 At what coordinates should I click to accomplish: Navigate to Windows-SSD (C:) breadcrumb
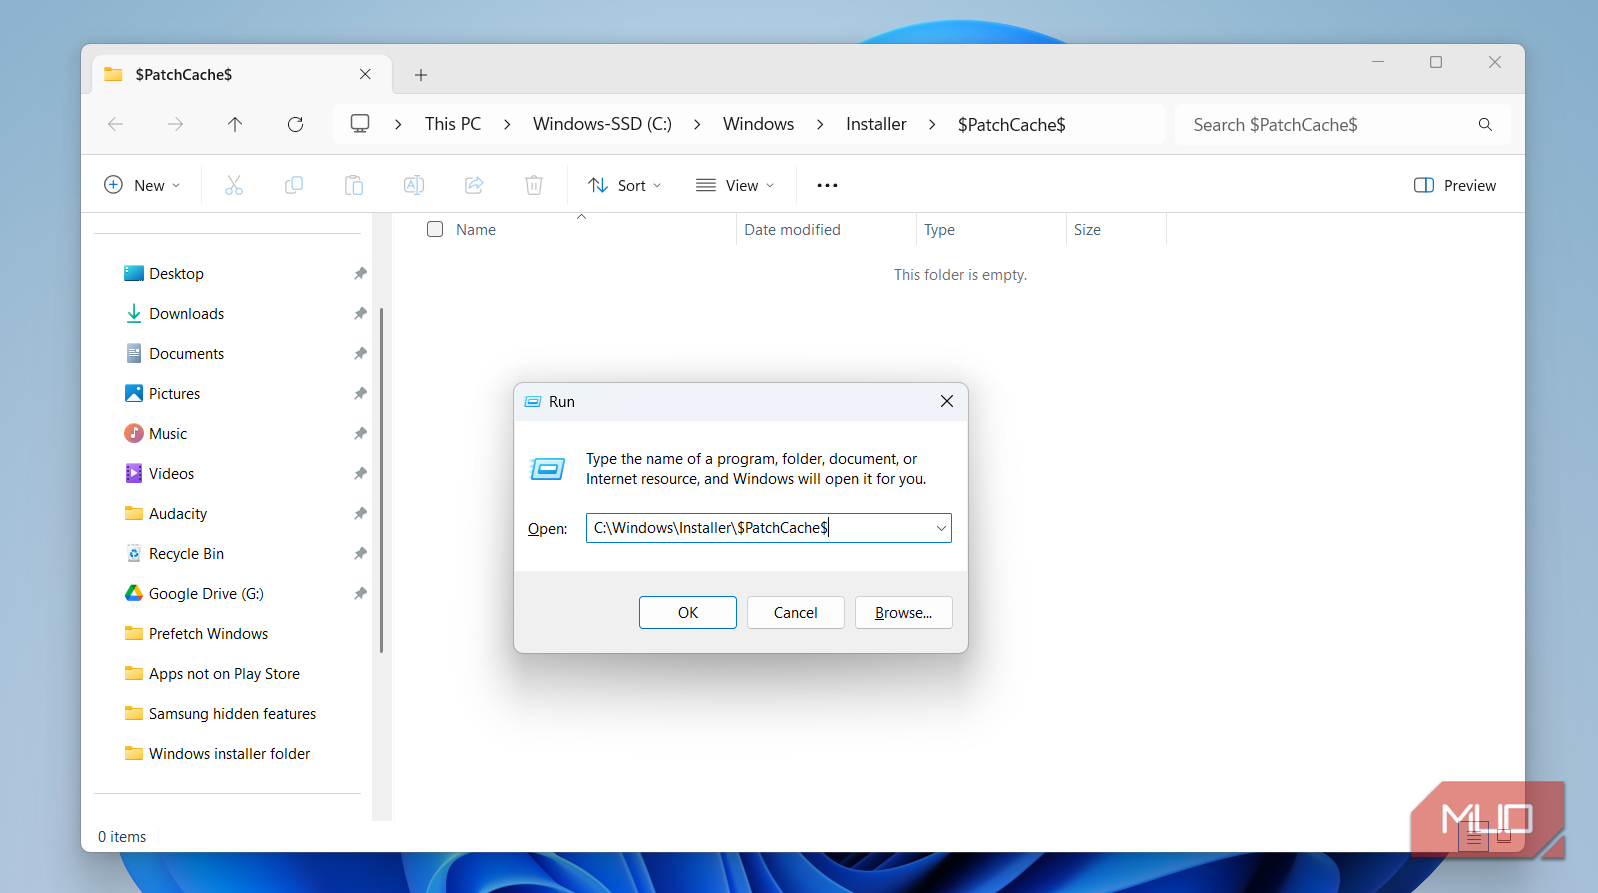tap(602, 124)
